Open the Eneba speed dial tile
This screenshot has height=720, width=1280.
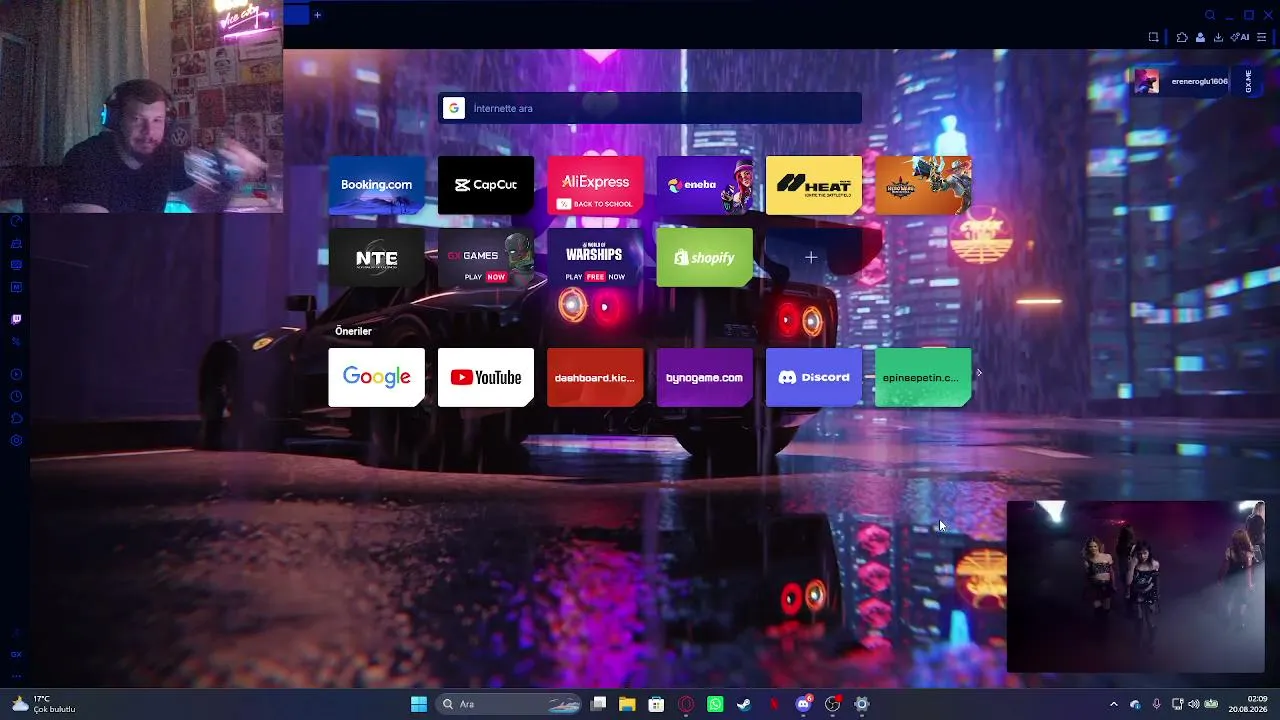(705, 185)
